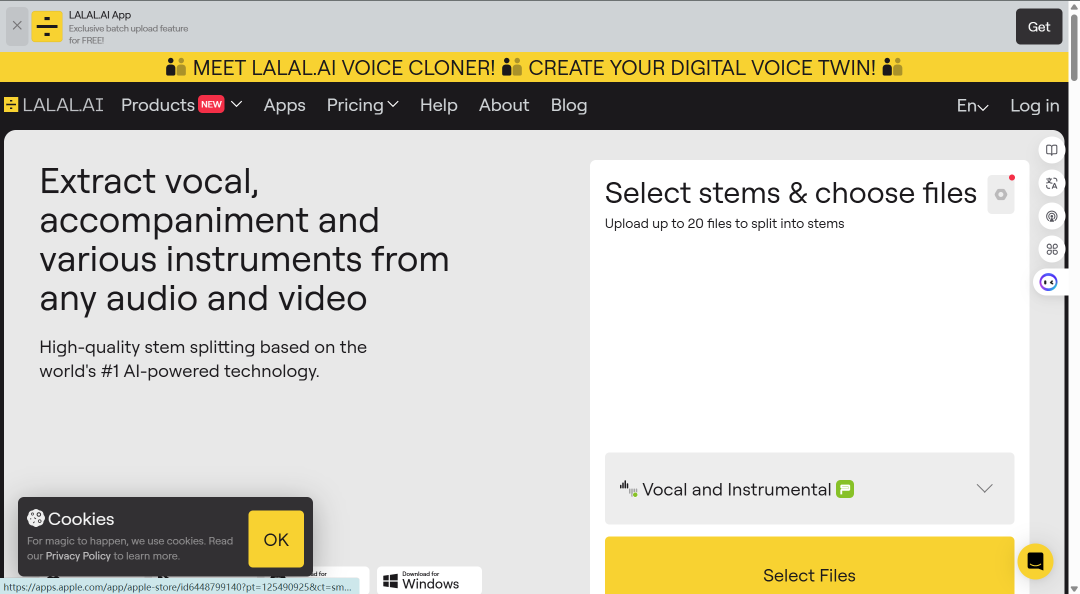This screenshot has width=1080, height=594.
Task: Open the Apps menu item
Action: click(284, 105)
